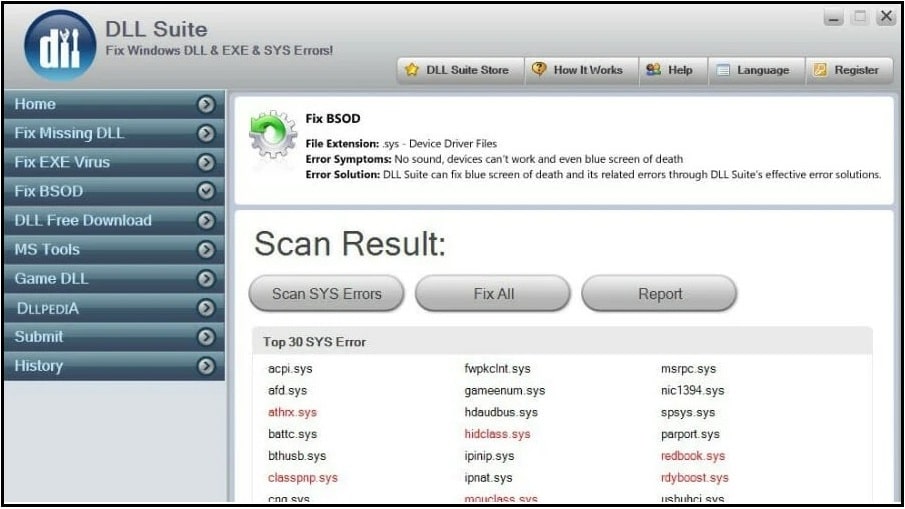The image size is (905, 509).
Task: Click the Report button
Action: tap(660, 294)
